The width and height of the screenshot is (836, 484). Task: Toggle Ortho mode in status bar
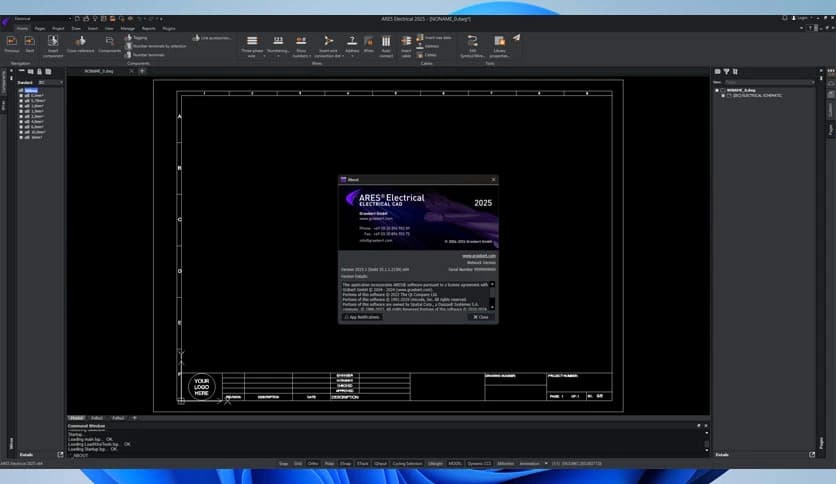point(313,464)
